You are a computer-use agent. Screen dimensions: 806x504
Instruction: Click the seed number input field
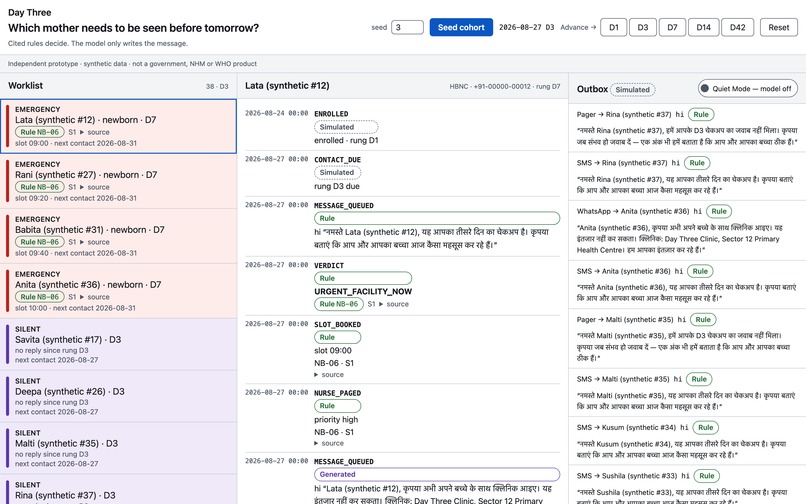tap(407, 27)
